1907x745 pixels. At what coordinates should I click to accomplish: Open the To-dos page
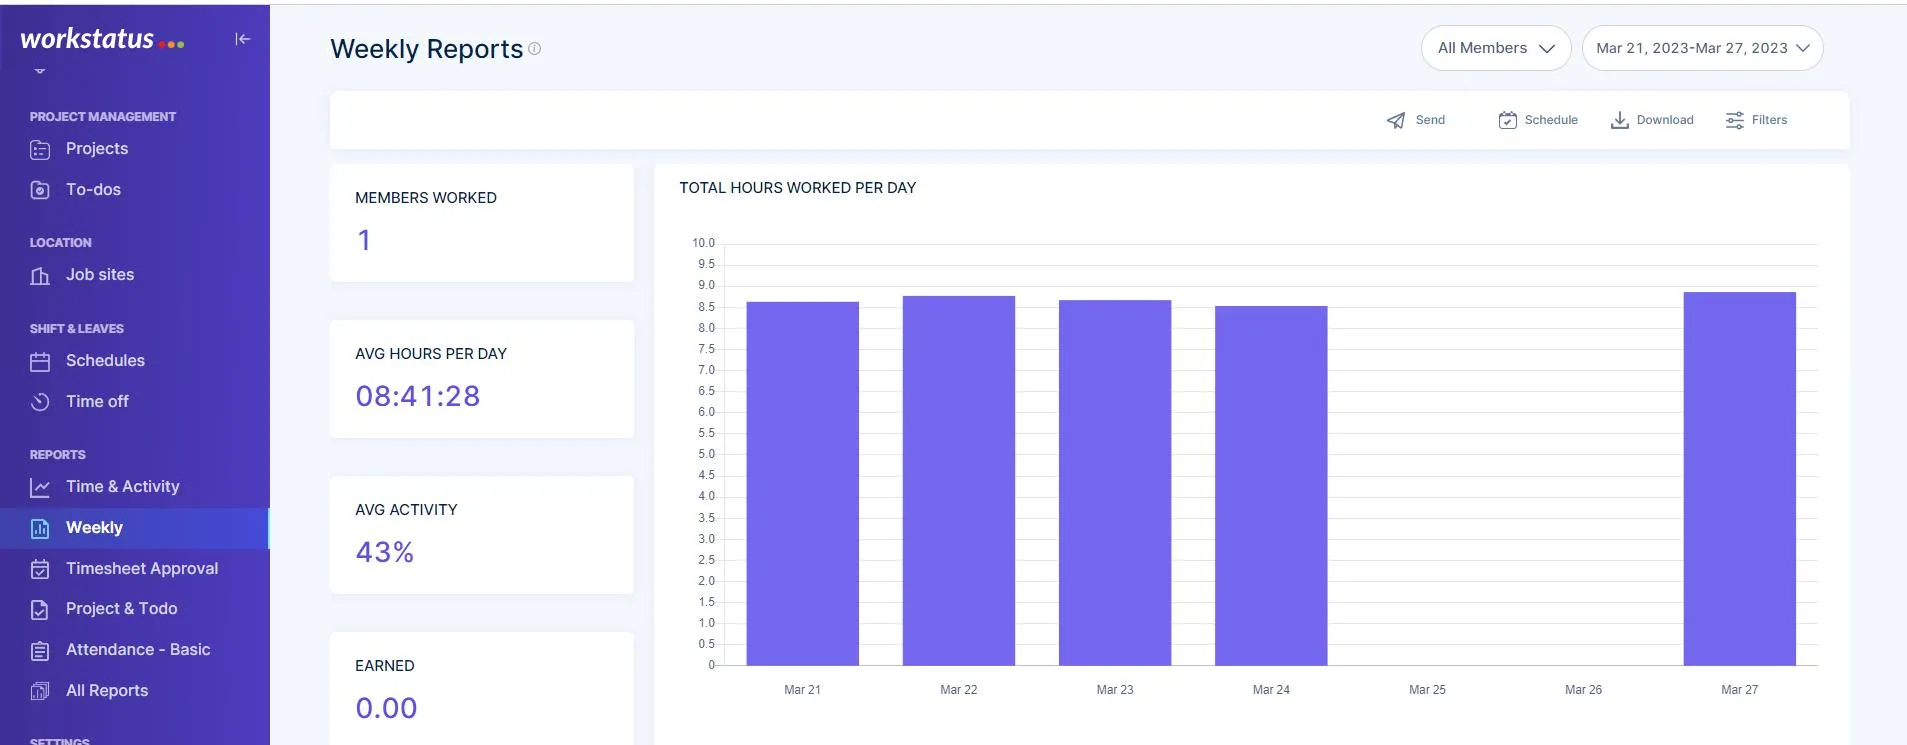point(93,190)
